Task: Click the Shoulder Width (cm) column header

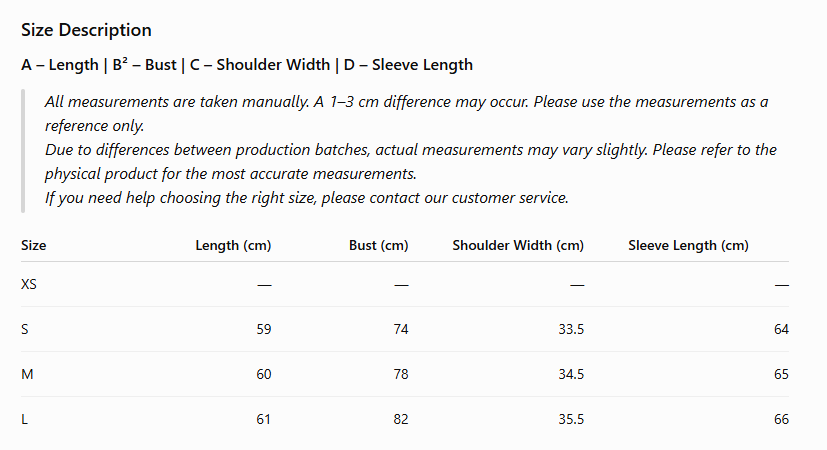Action: pyautogui.click(x=518, y=245)
